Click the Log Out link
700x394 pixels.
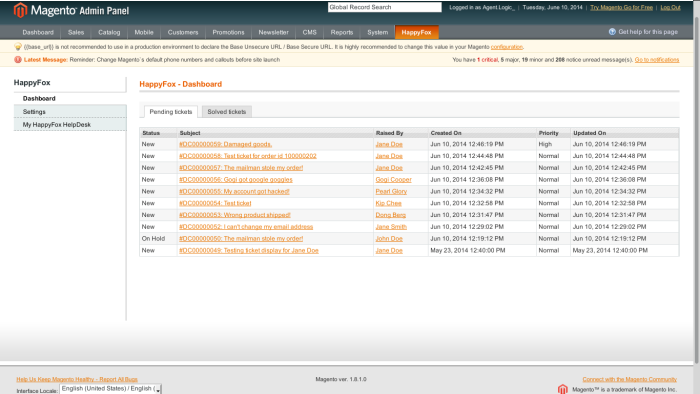point(670,8)
